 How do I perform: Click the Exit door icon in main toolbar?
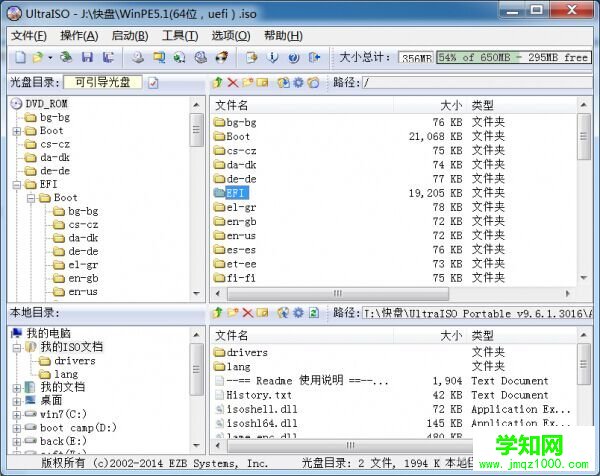(314, 58)
